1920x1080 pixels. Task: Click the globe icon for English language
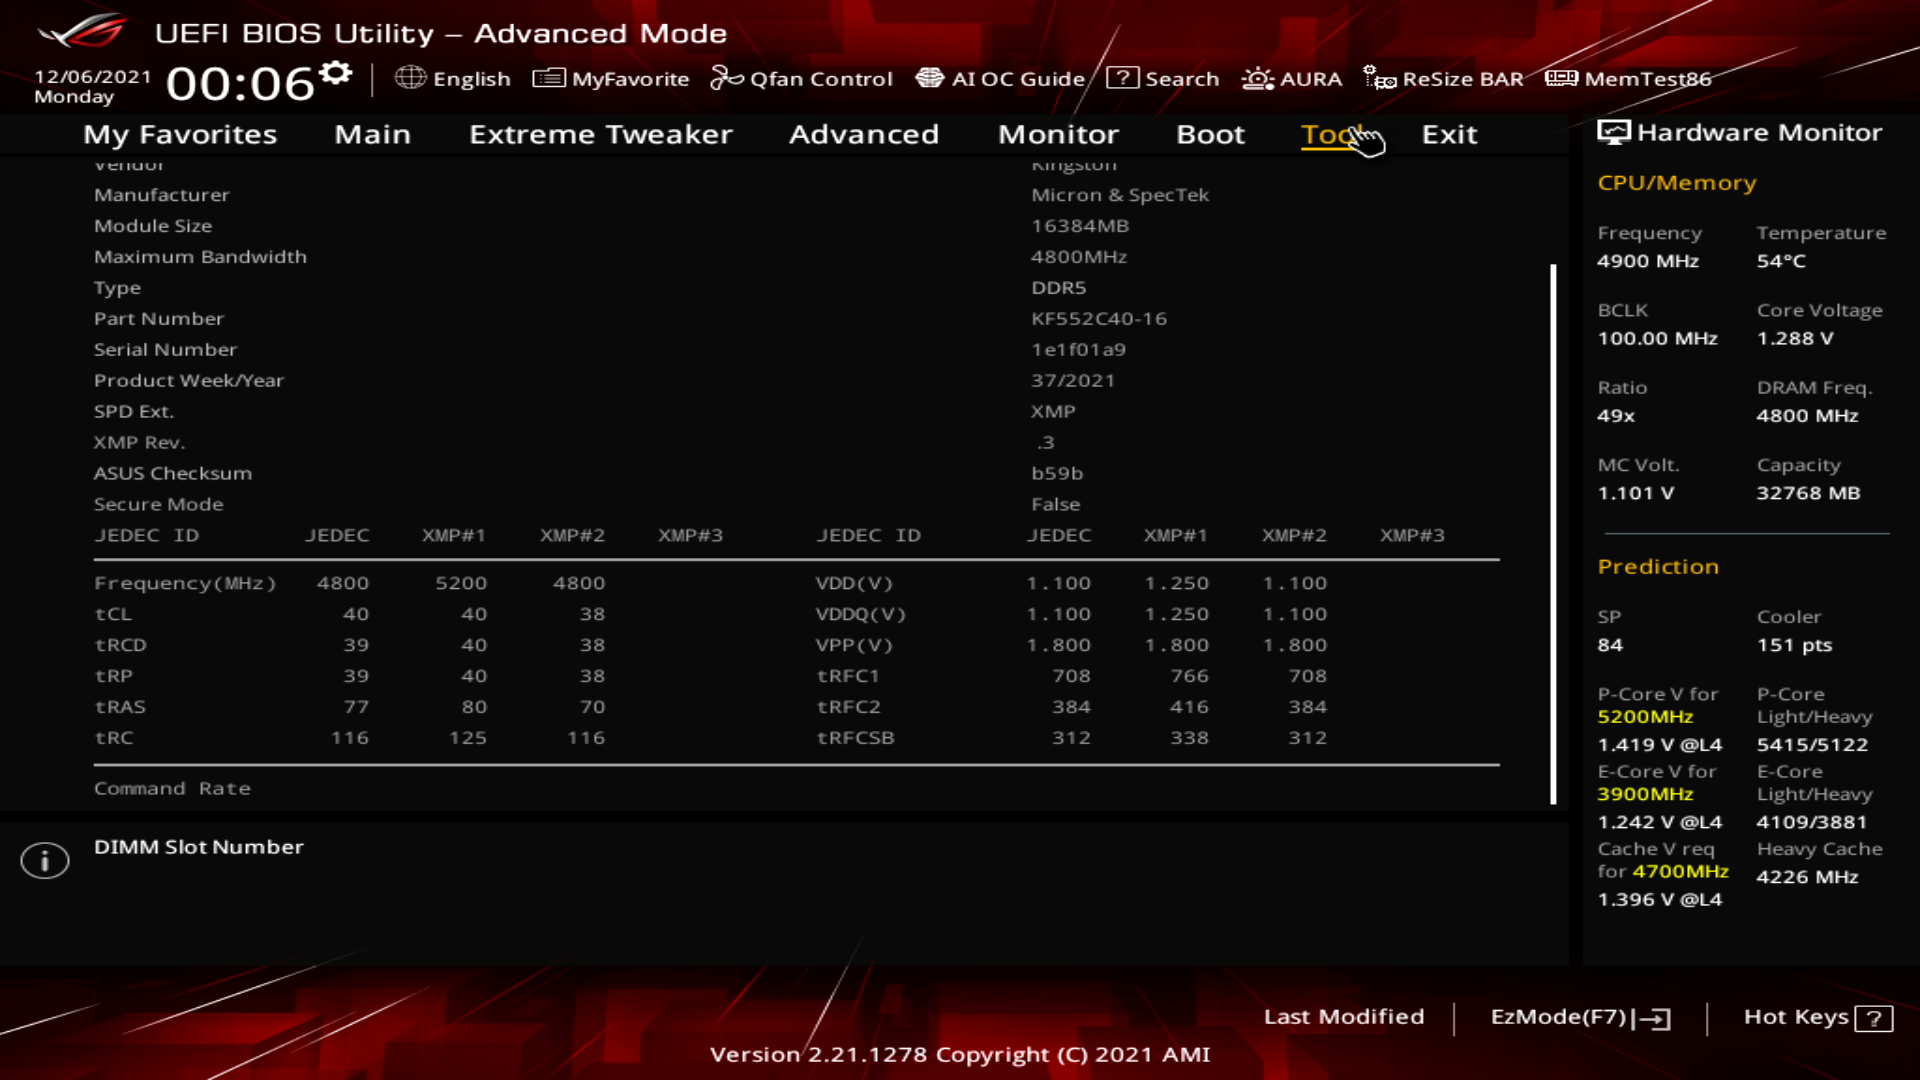(410, 78)
